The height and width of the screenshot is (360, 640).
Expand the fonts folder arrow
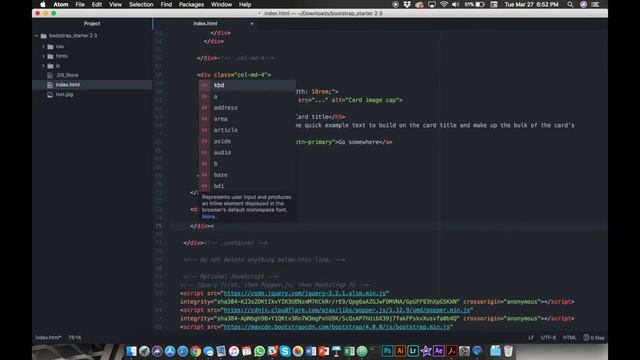click(44, 56)
